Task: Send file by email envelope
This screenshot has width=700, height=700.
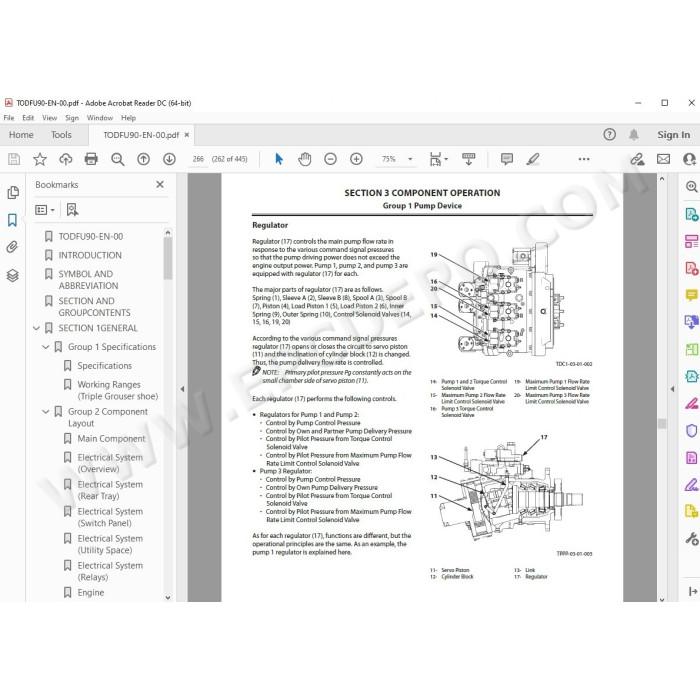Action: [663, 159]
